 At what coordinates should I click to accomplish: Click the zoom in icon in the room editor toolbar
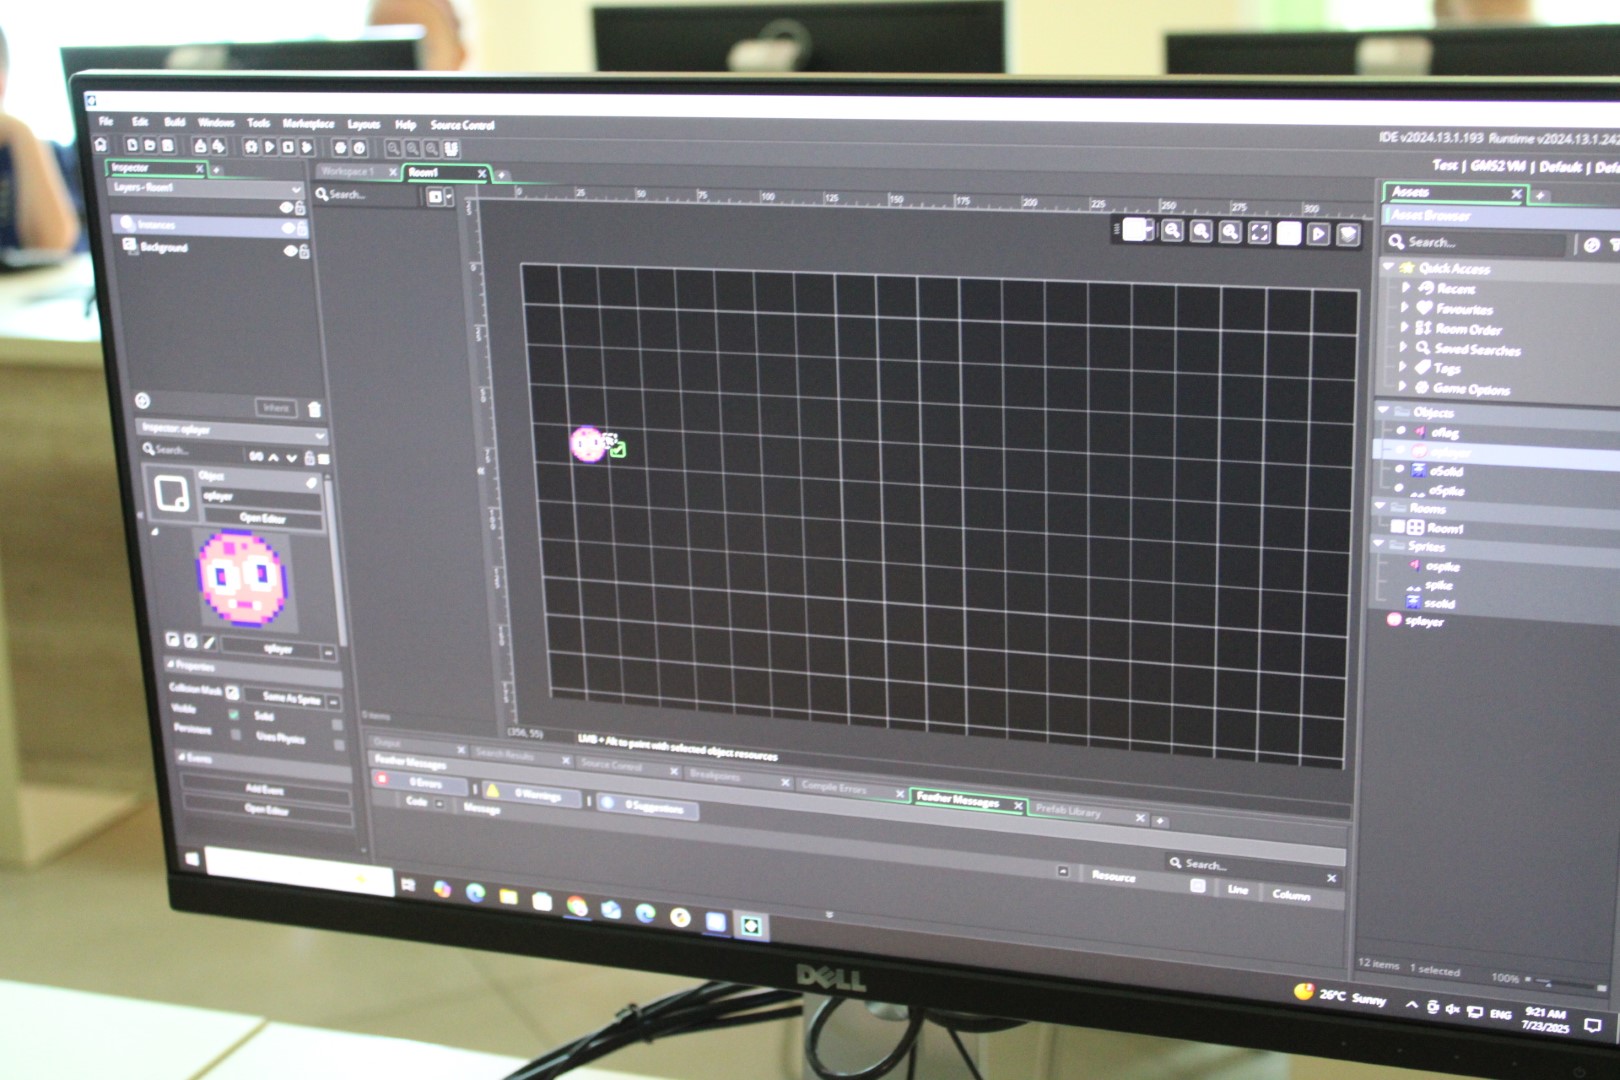(x=1230, y=232)
